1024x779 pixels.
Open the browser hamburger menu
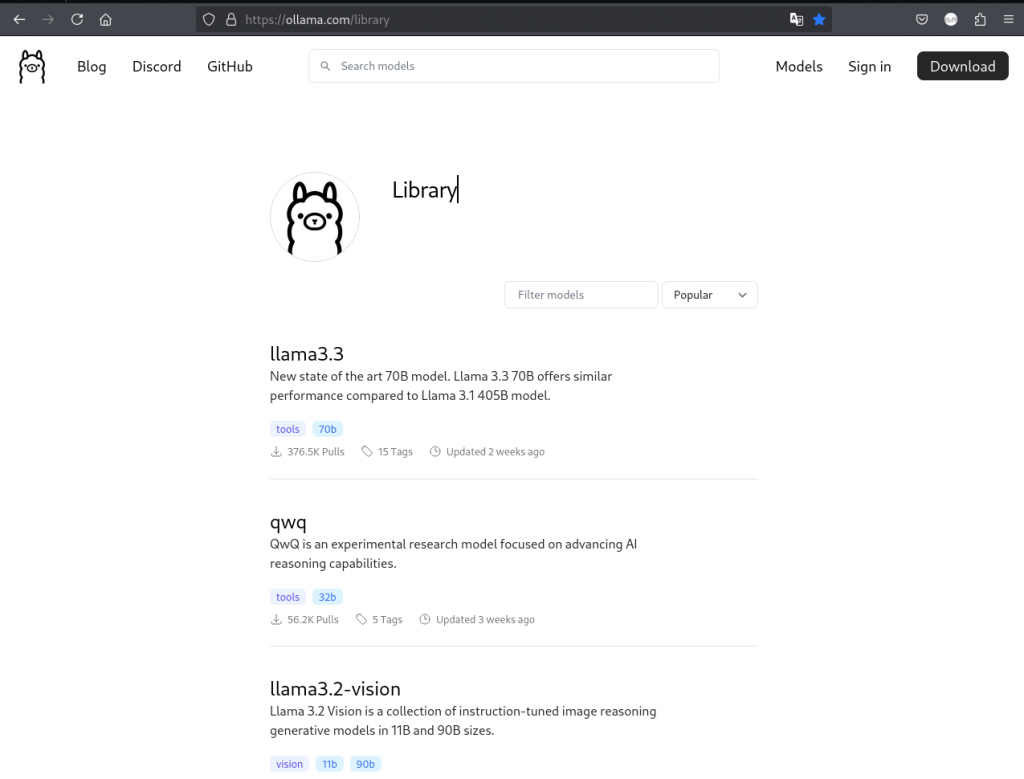click(x=1008, y=20)
